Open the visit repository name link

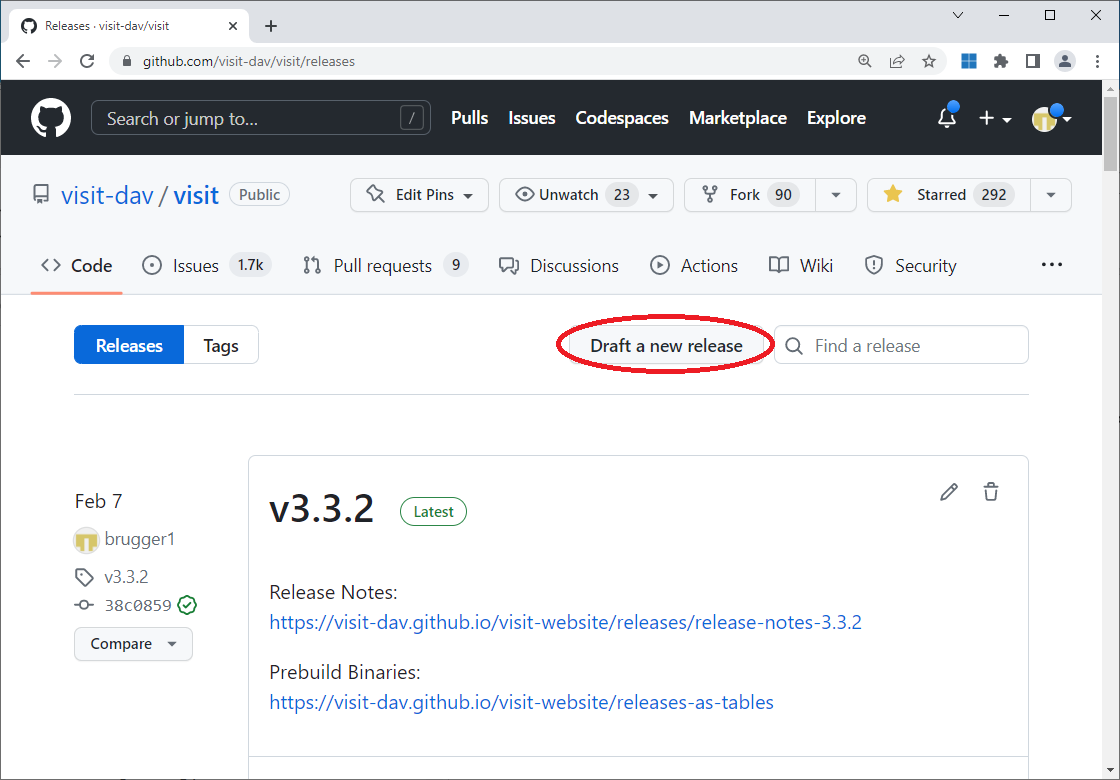196,195
